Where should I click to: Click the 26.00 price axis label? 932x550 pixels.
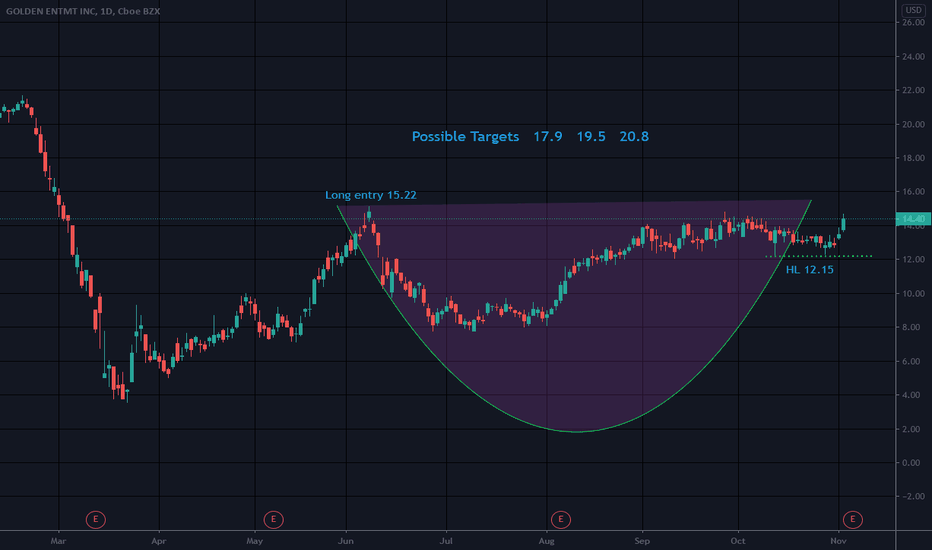pos(914,23)
